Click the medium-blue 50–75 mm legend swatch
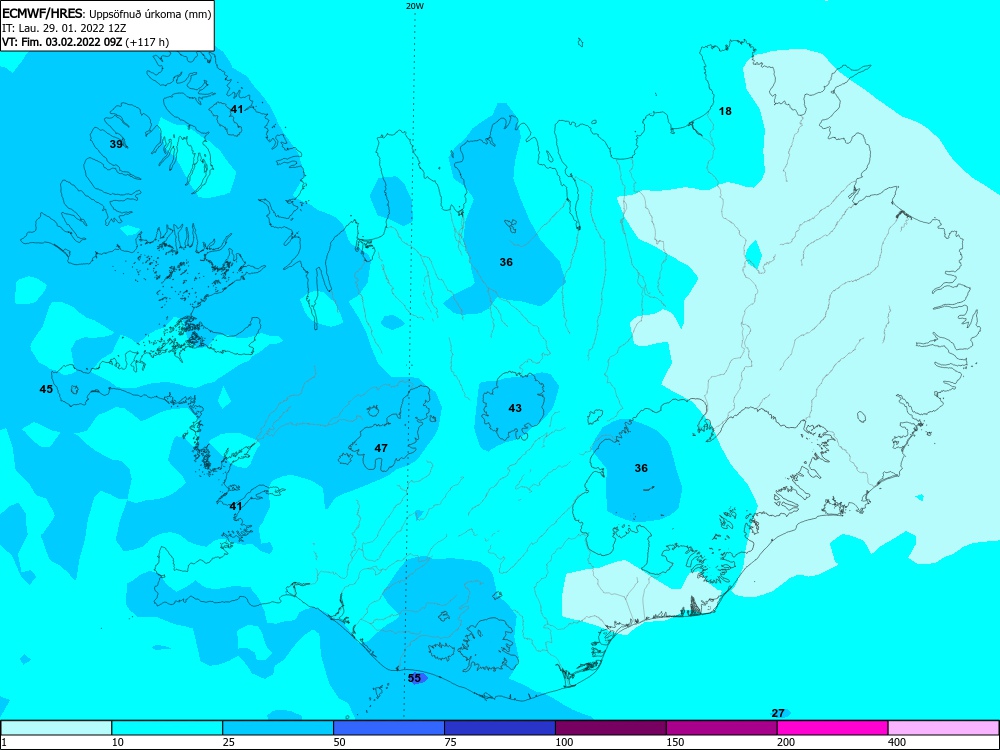The height and width of the screenshot is (750, 1000). pos(389,728)
